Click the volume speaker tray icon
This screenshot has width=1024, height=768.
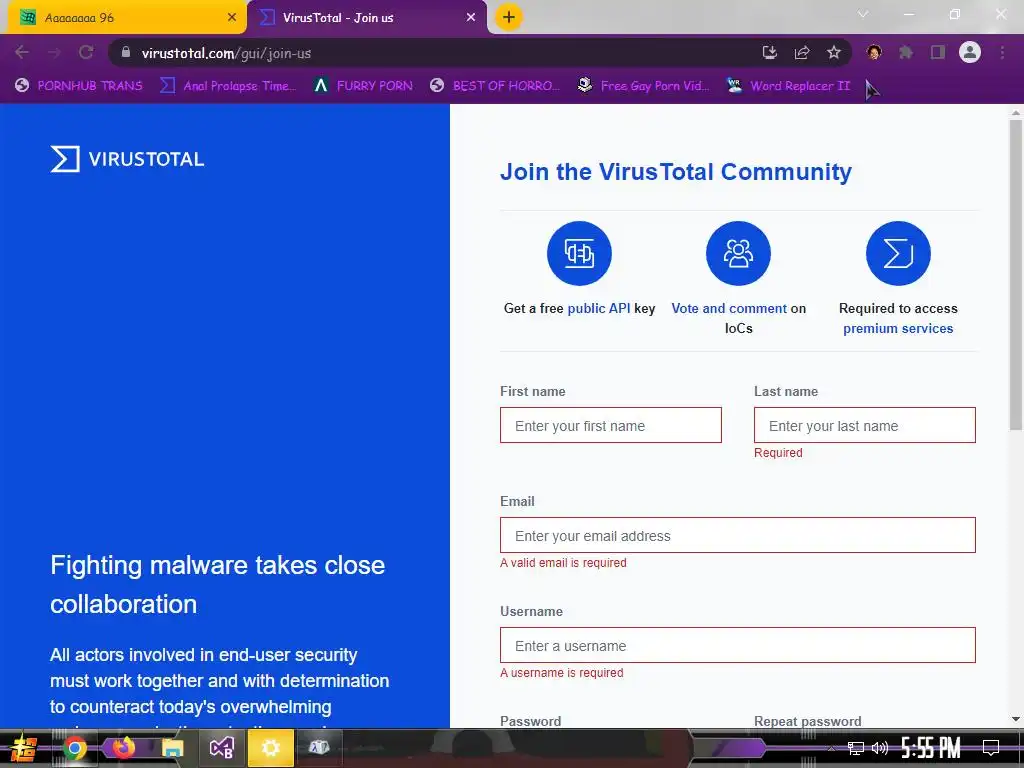pos(880,748)
